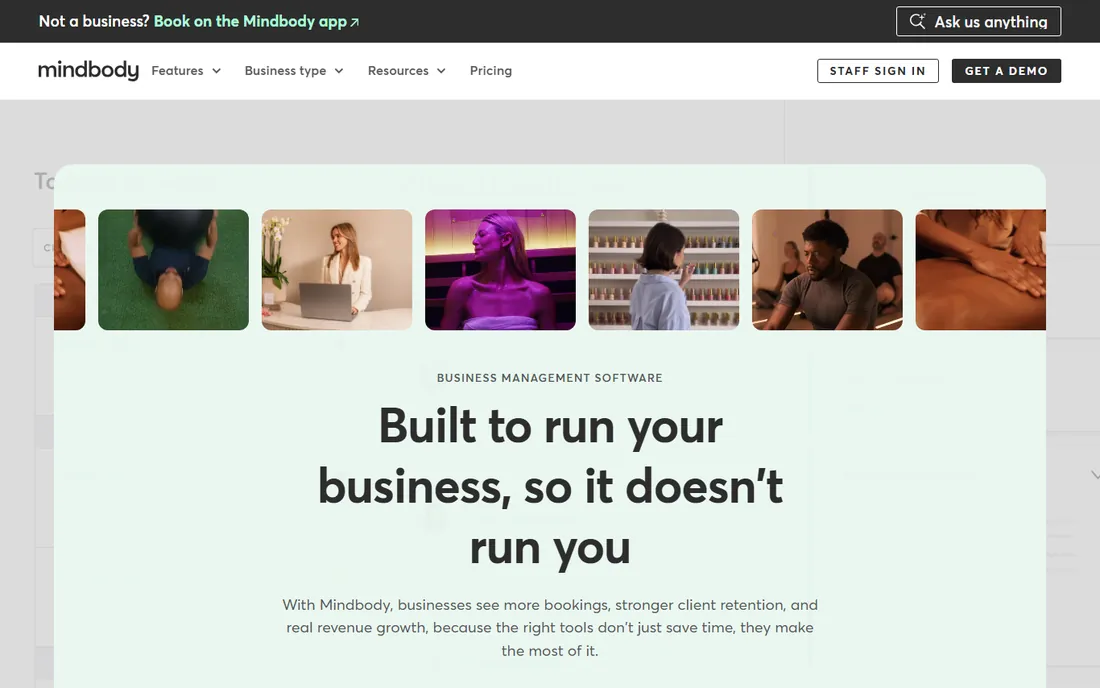Click the Not a business? text
Image resolution: width=1100 pixels, height=688 pixels.
coord(94,21)
